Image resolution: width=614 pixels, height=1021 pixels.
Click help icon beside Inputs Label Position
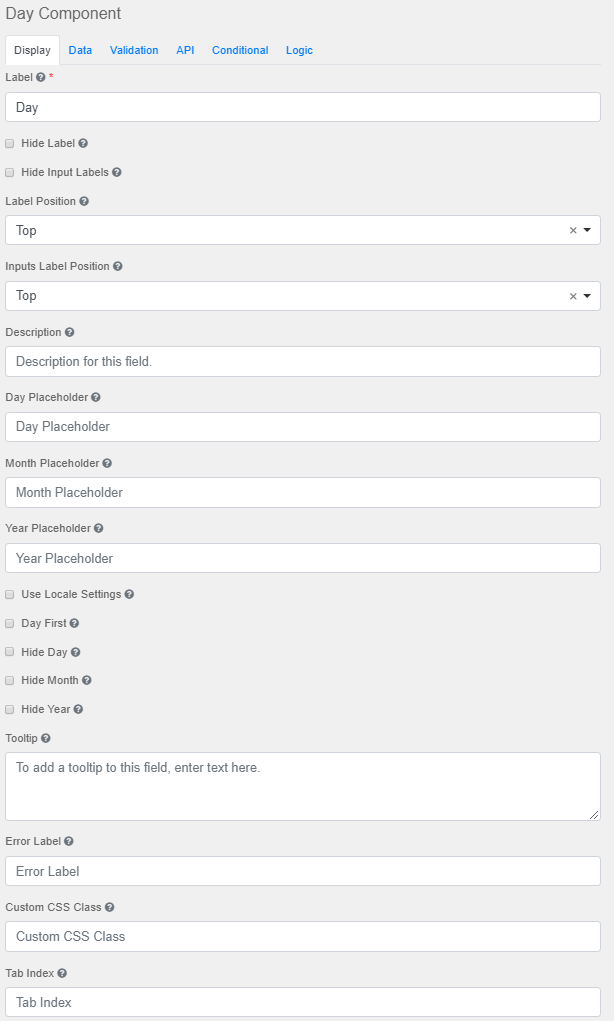(118, 267)
